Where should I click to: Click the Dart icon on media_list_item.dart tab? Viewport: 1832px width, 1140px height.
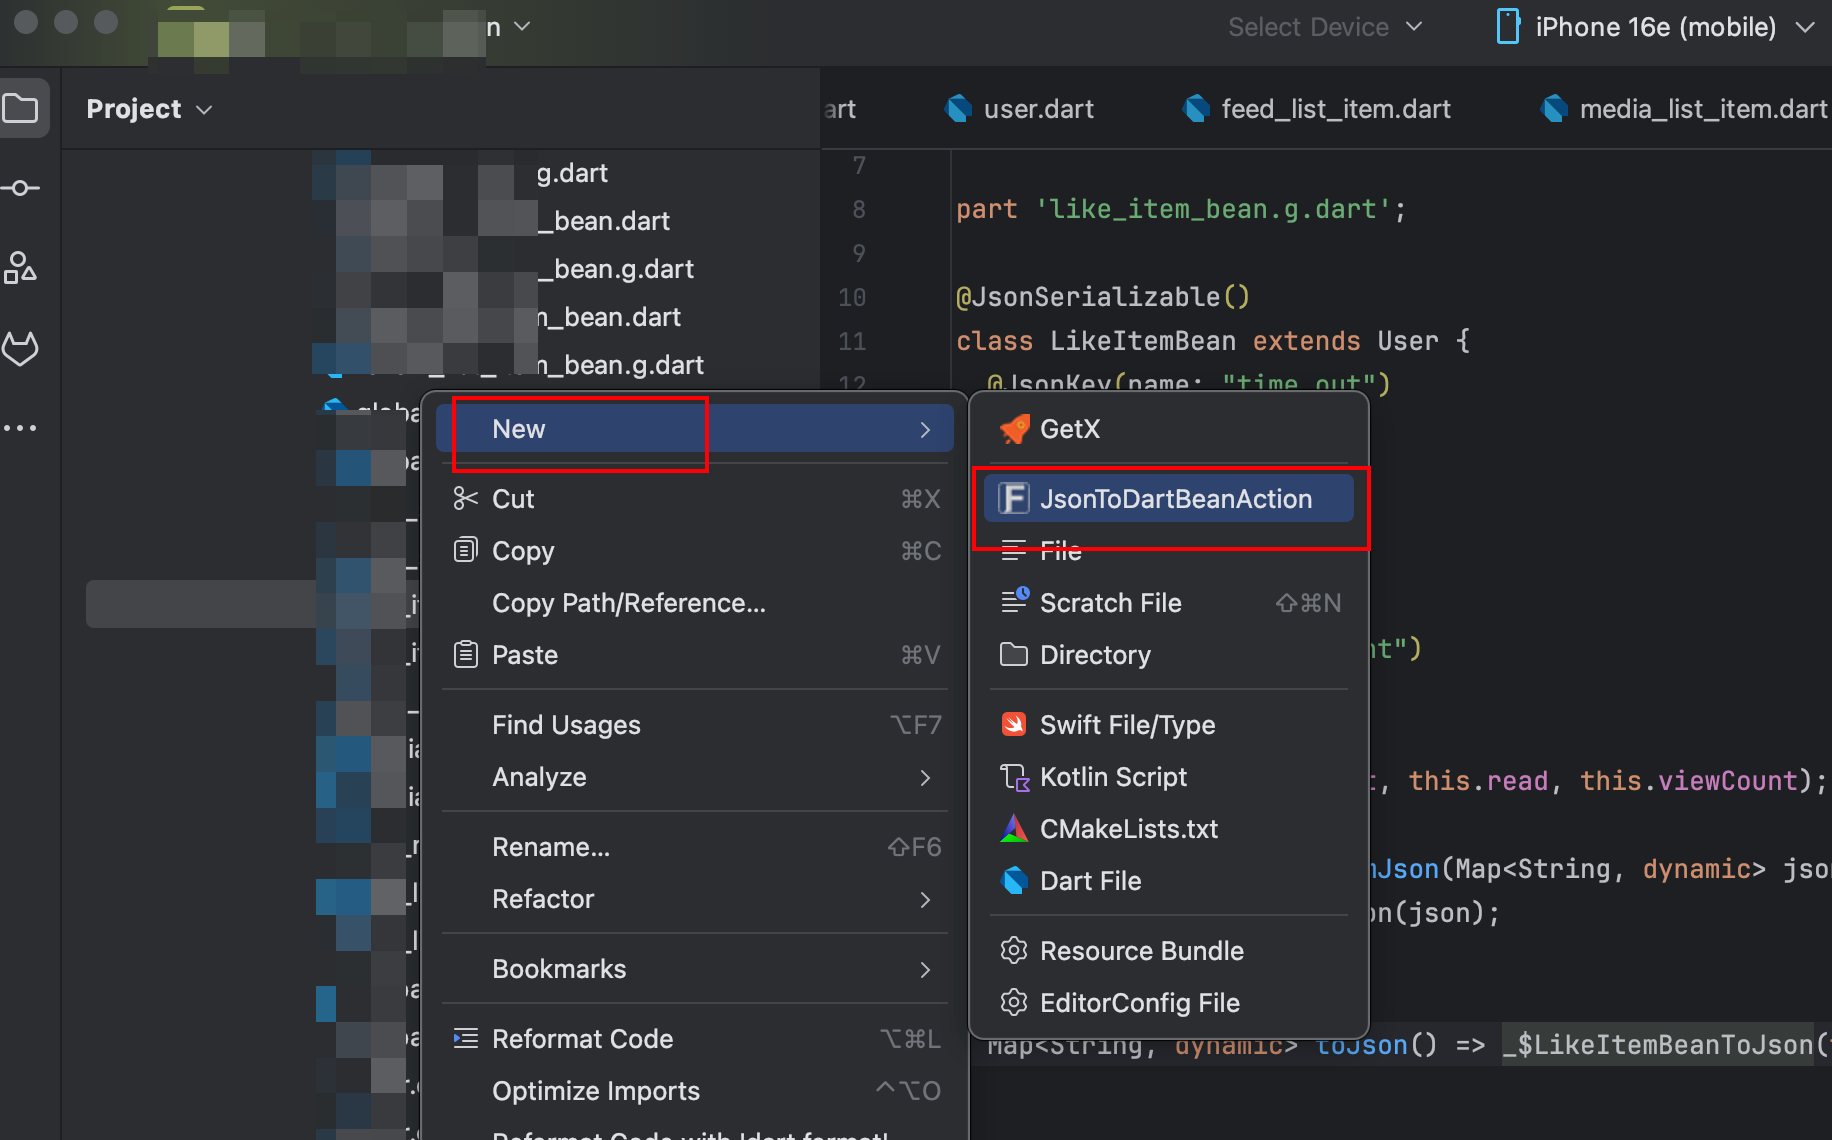click(1554, 108)
